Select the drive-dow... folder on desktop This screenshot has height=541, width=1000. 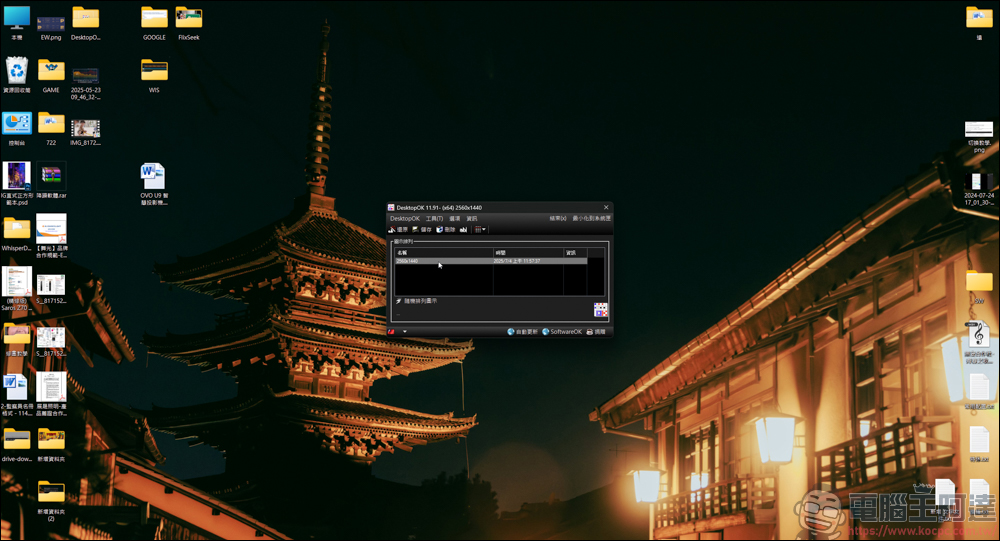point(17,445)
